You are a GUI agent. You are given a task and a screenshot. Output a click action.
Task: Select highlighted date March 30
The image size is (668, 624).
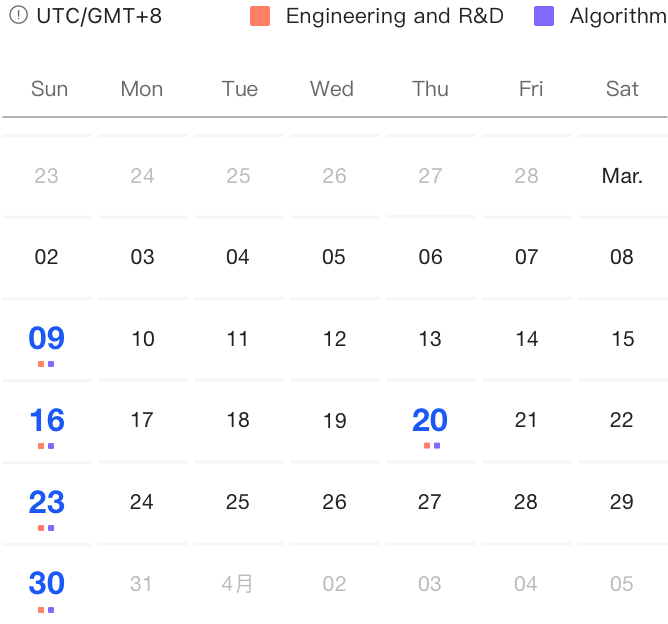pos(47,583)
